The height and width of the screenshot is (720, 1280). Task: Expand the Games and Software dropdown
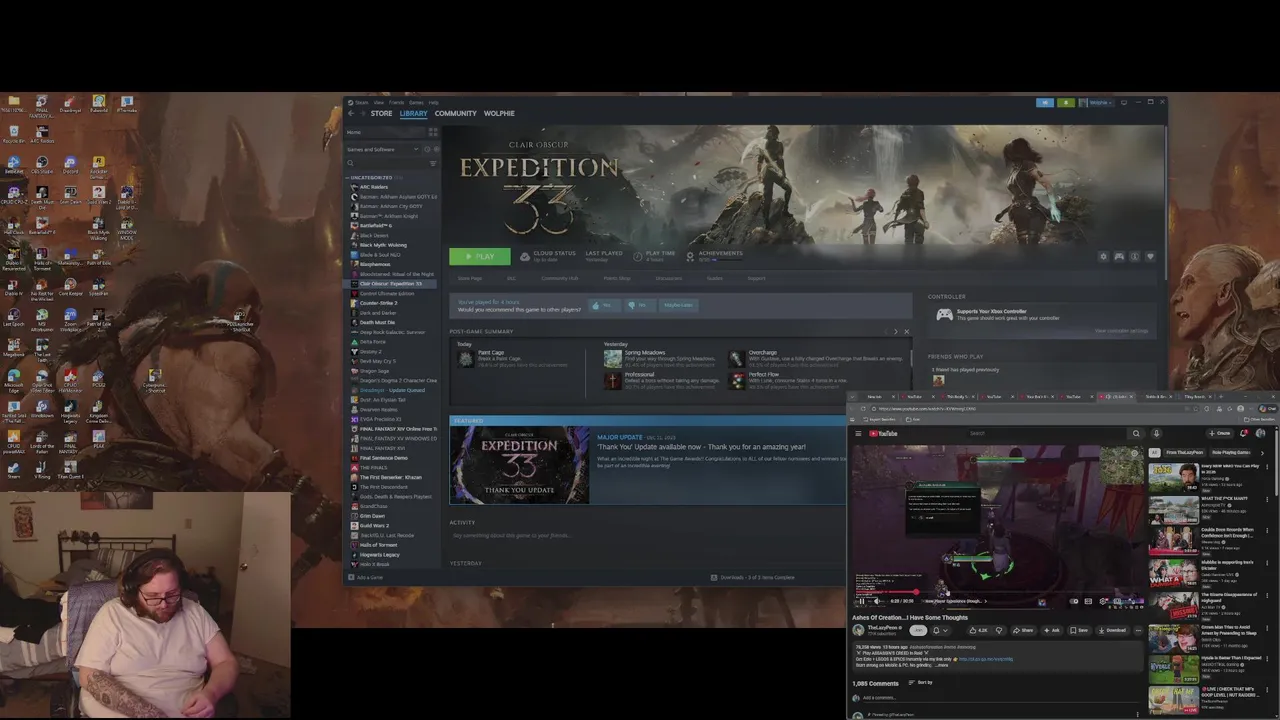click(383, 149)
